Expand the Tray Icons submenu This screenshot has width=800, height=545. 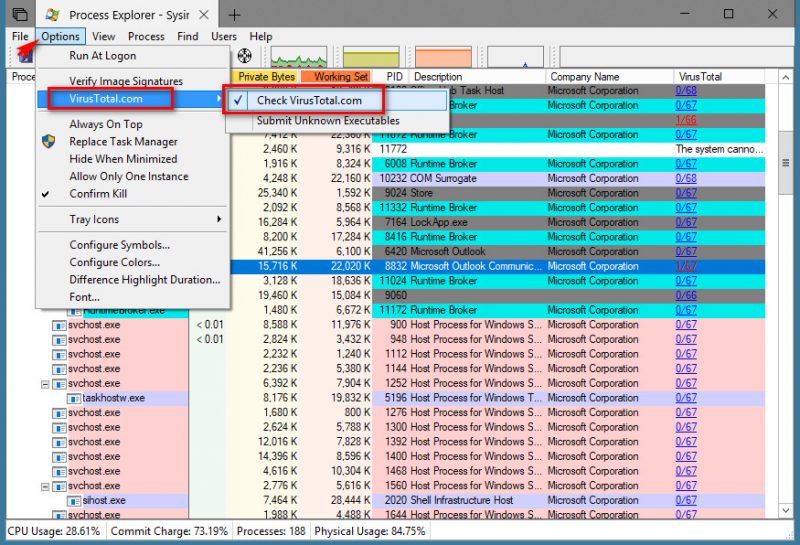(133, 219)
